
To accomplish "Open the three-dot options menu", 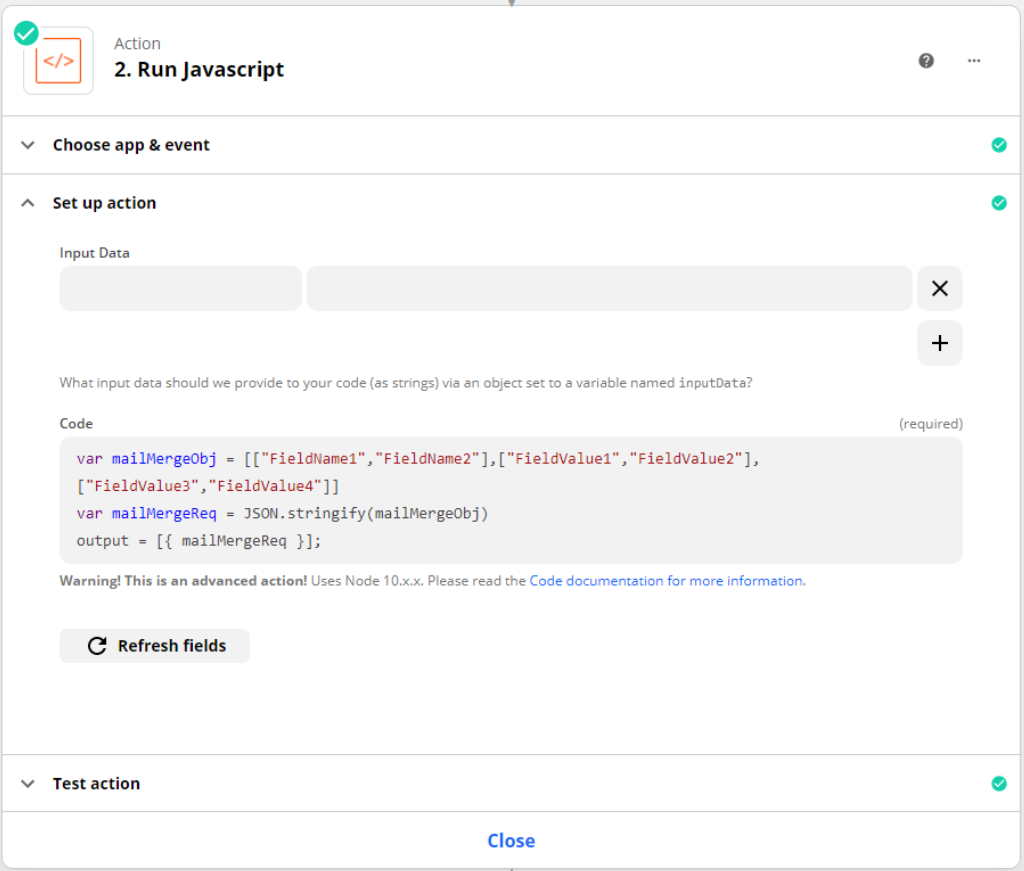I will tap(973, 60).
